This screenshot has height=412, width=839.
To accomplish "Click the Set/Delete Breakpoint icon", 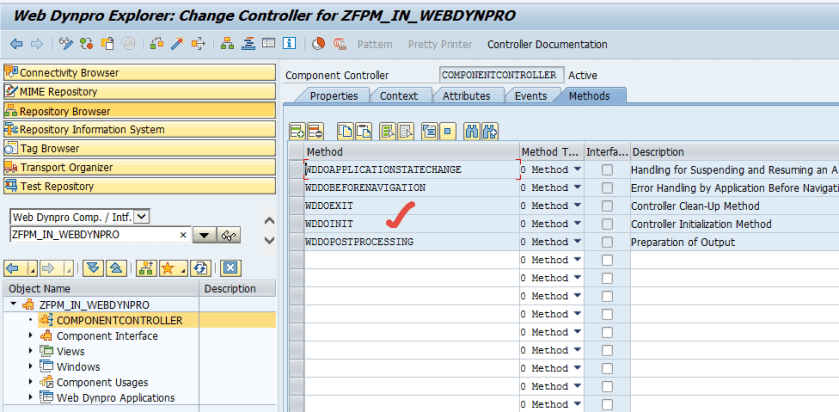I will click(x=339, y=44).
